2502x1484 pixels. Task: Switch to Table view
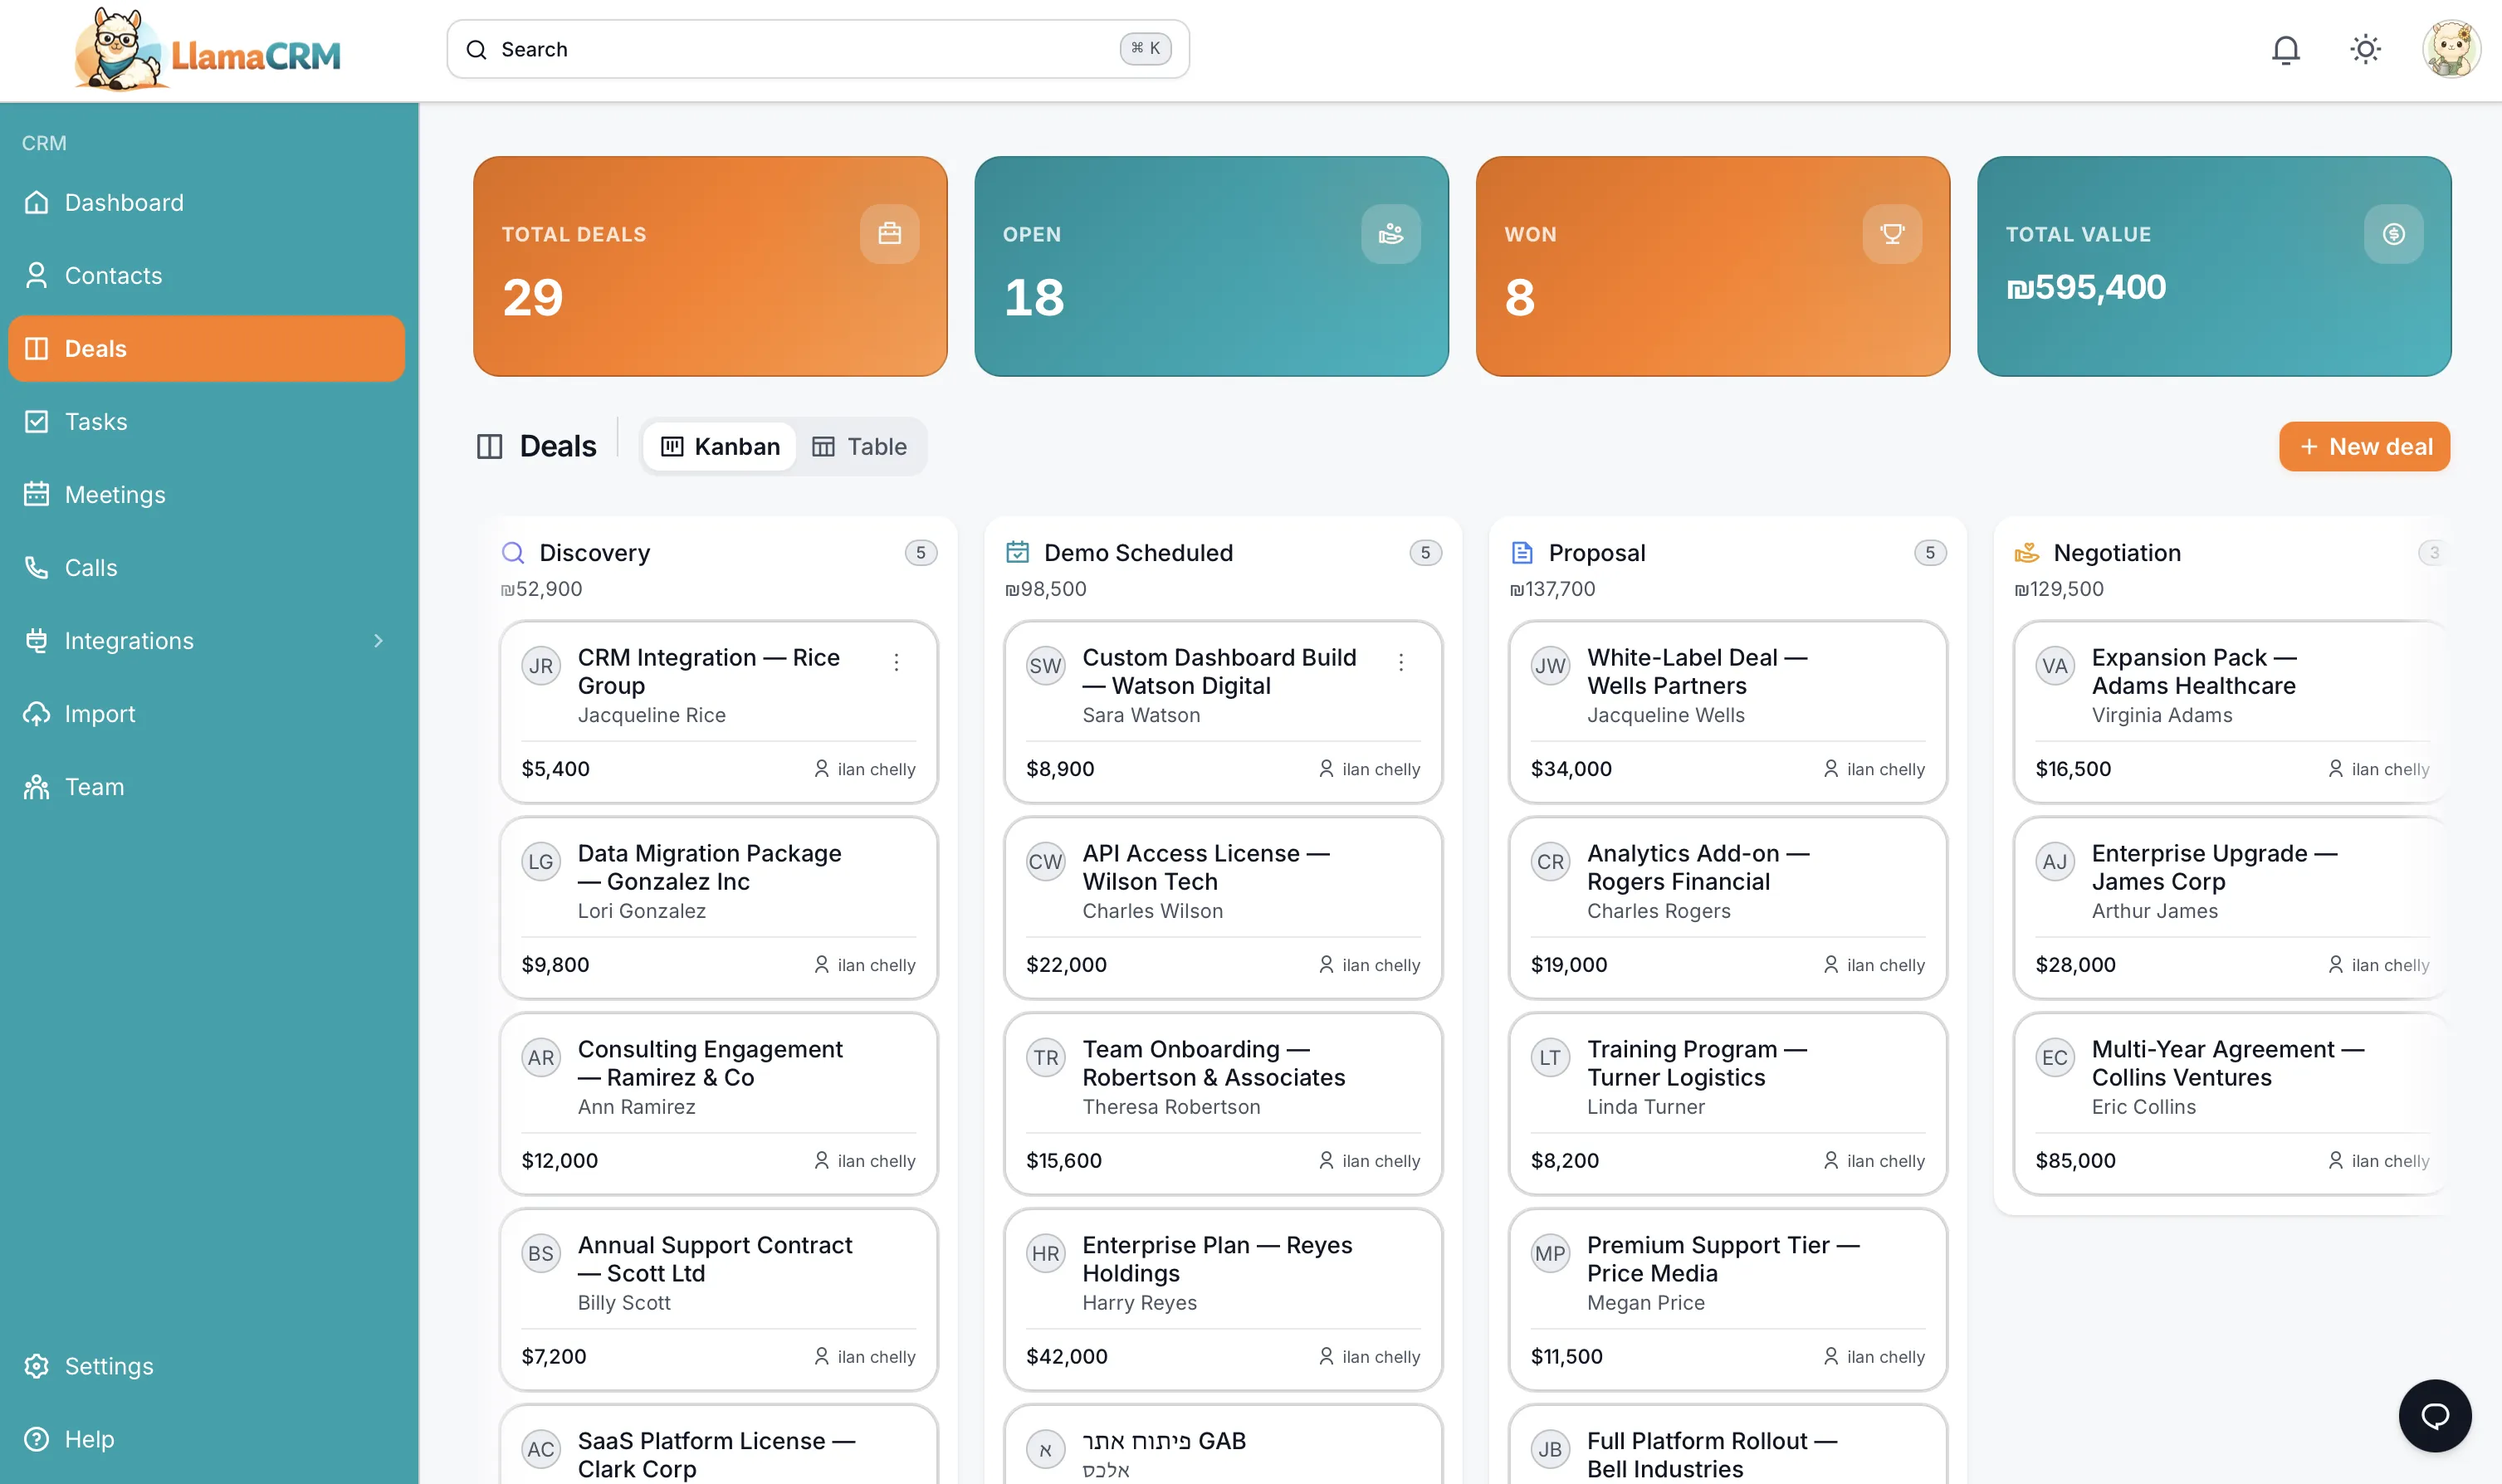pyautogui.click(x=860, y=446)
